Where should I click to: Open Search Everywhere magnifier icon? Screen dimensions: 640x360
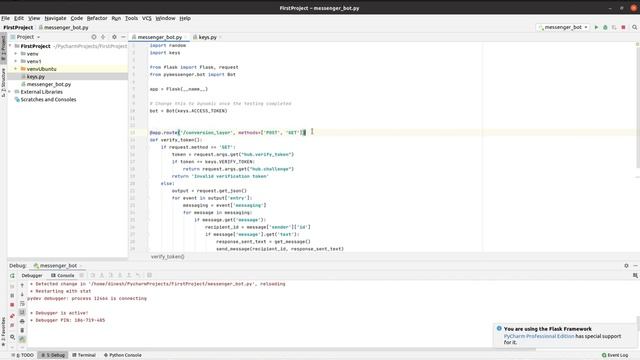coord(635,27)
